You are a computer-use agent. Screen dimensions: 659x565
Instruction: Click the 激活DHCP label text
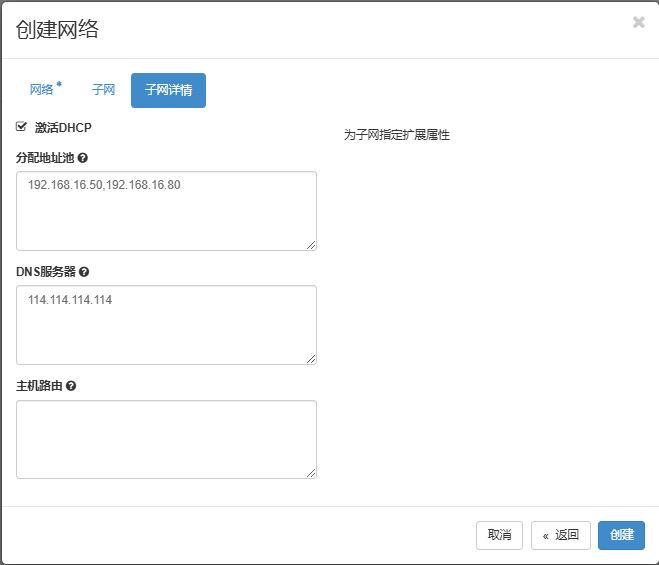point(63,127)
